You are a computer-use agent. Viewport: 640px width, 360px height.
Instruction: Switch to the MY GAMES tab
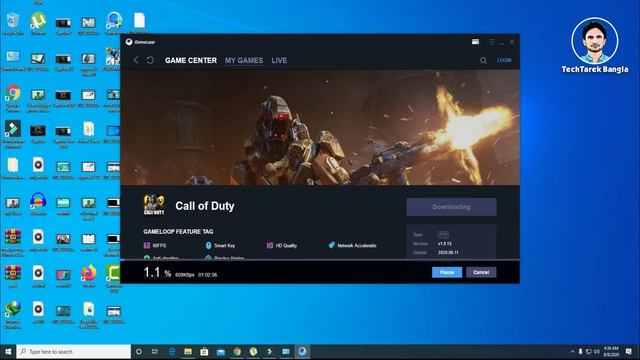[244, 60]
